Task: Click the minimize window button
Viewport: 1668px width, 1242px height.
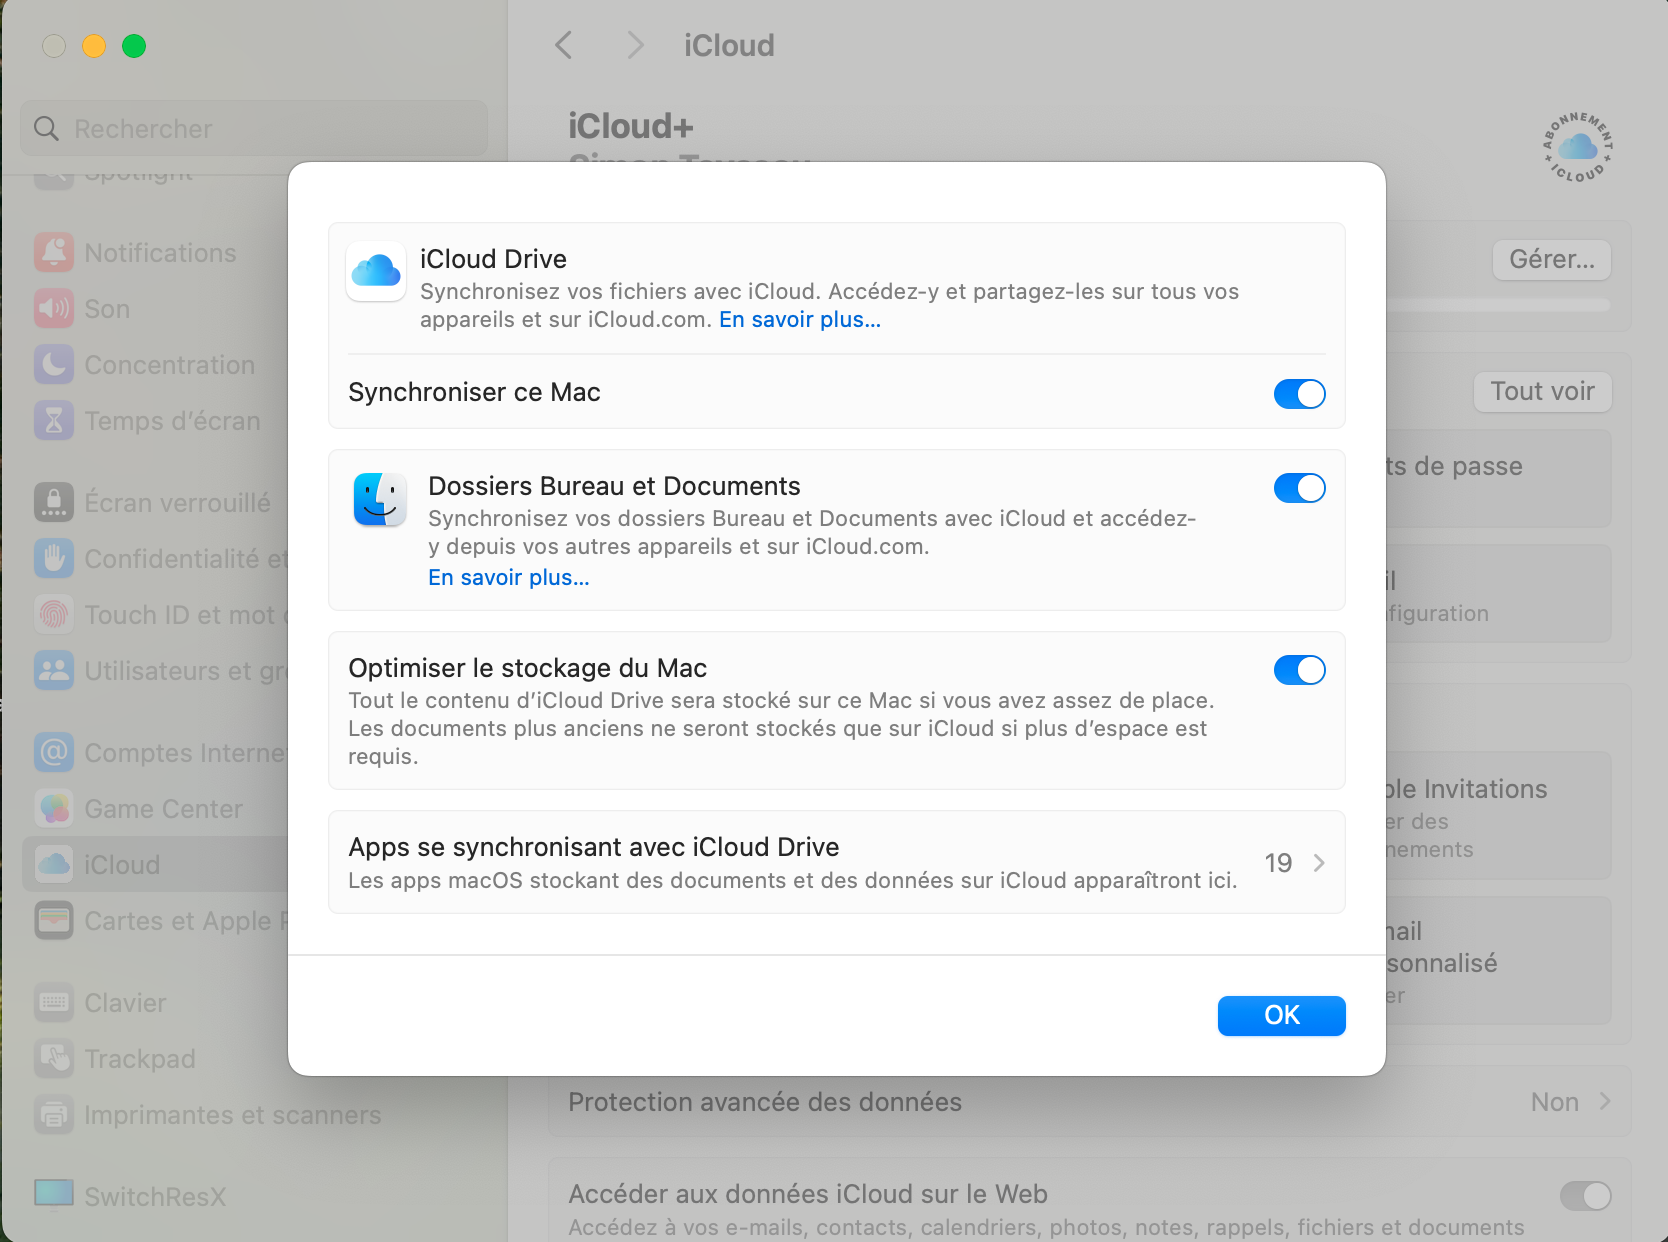Action: pyautogui.click(x=94, y=46)
